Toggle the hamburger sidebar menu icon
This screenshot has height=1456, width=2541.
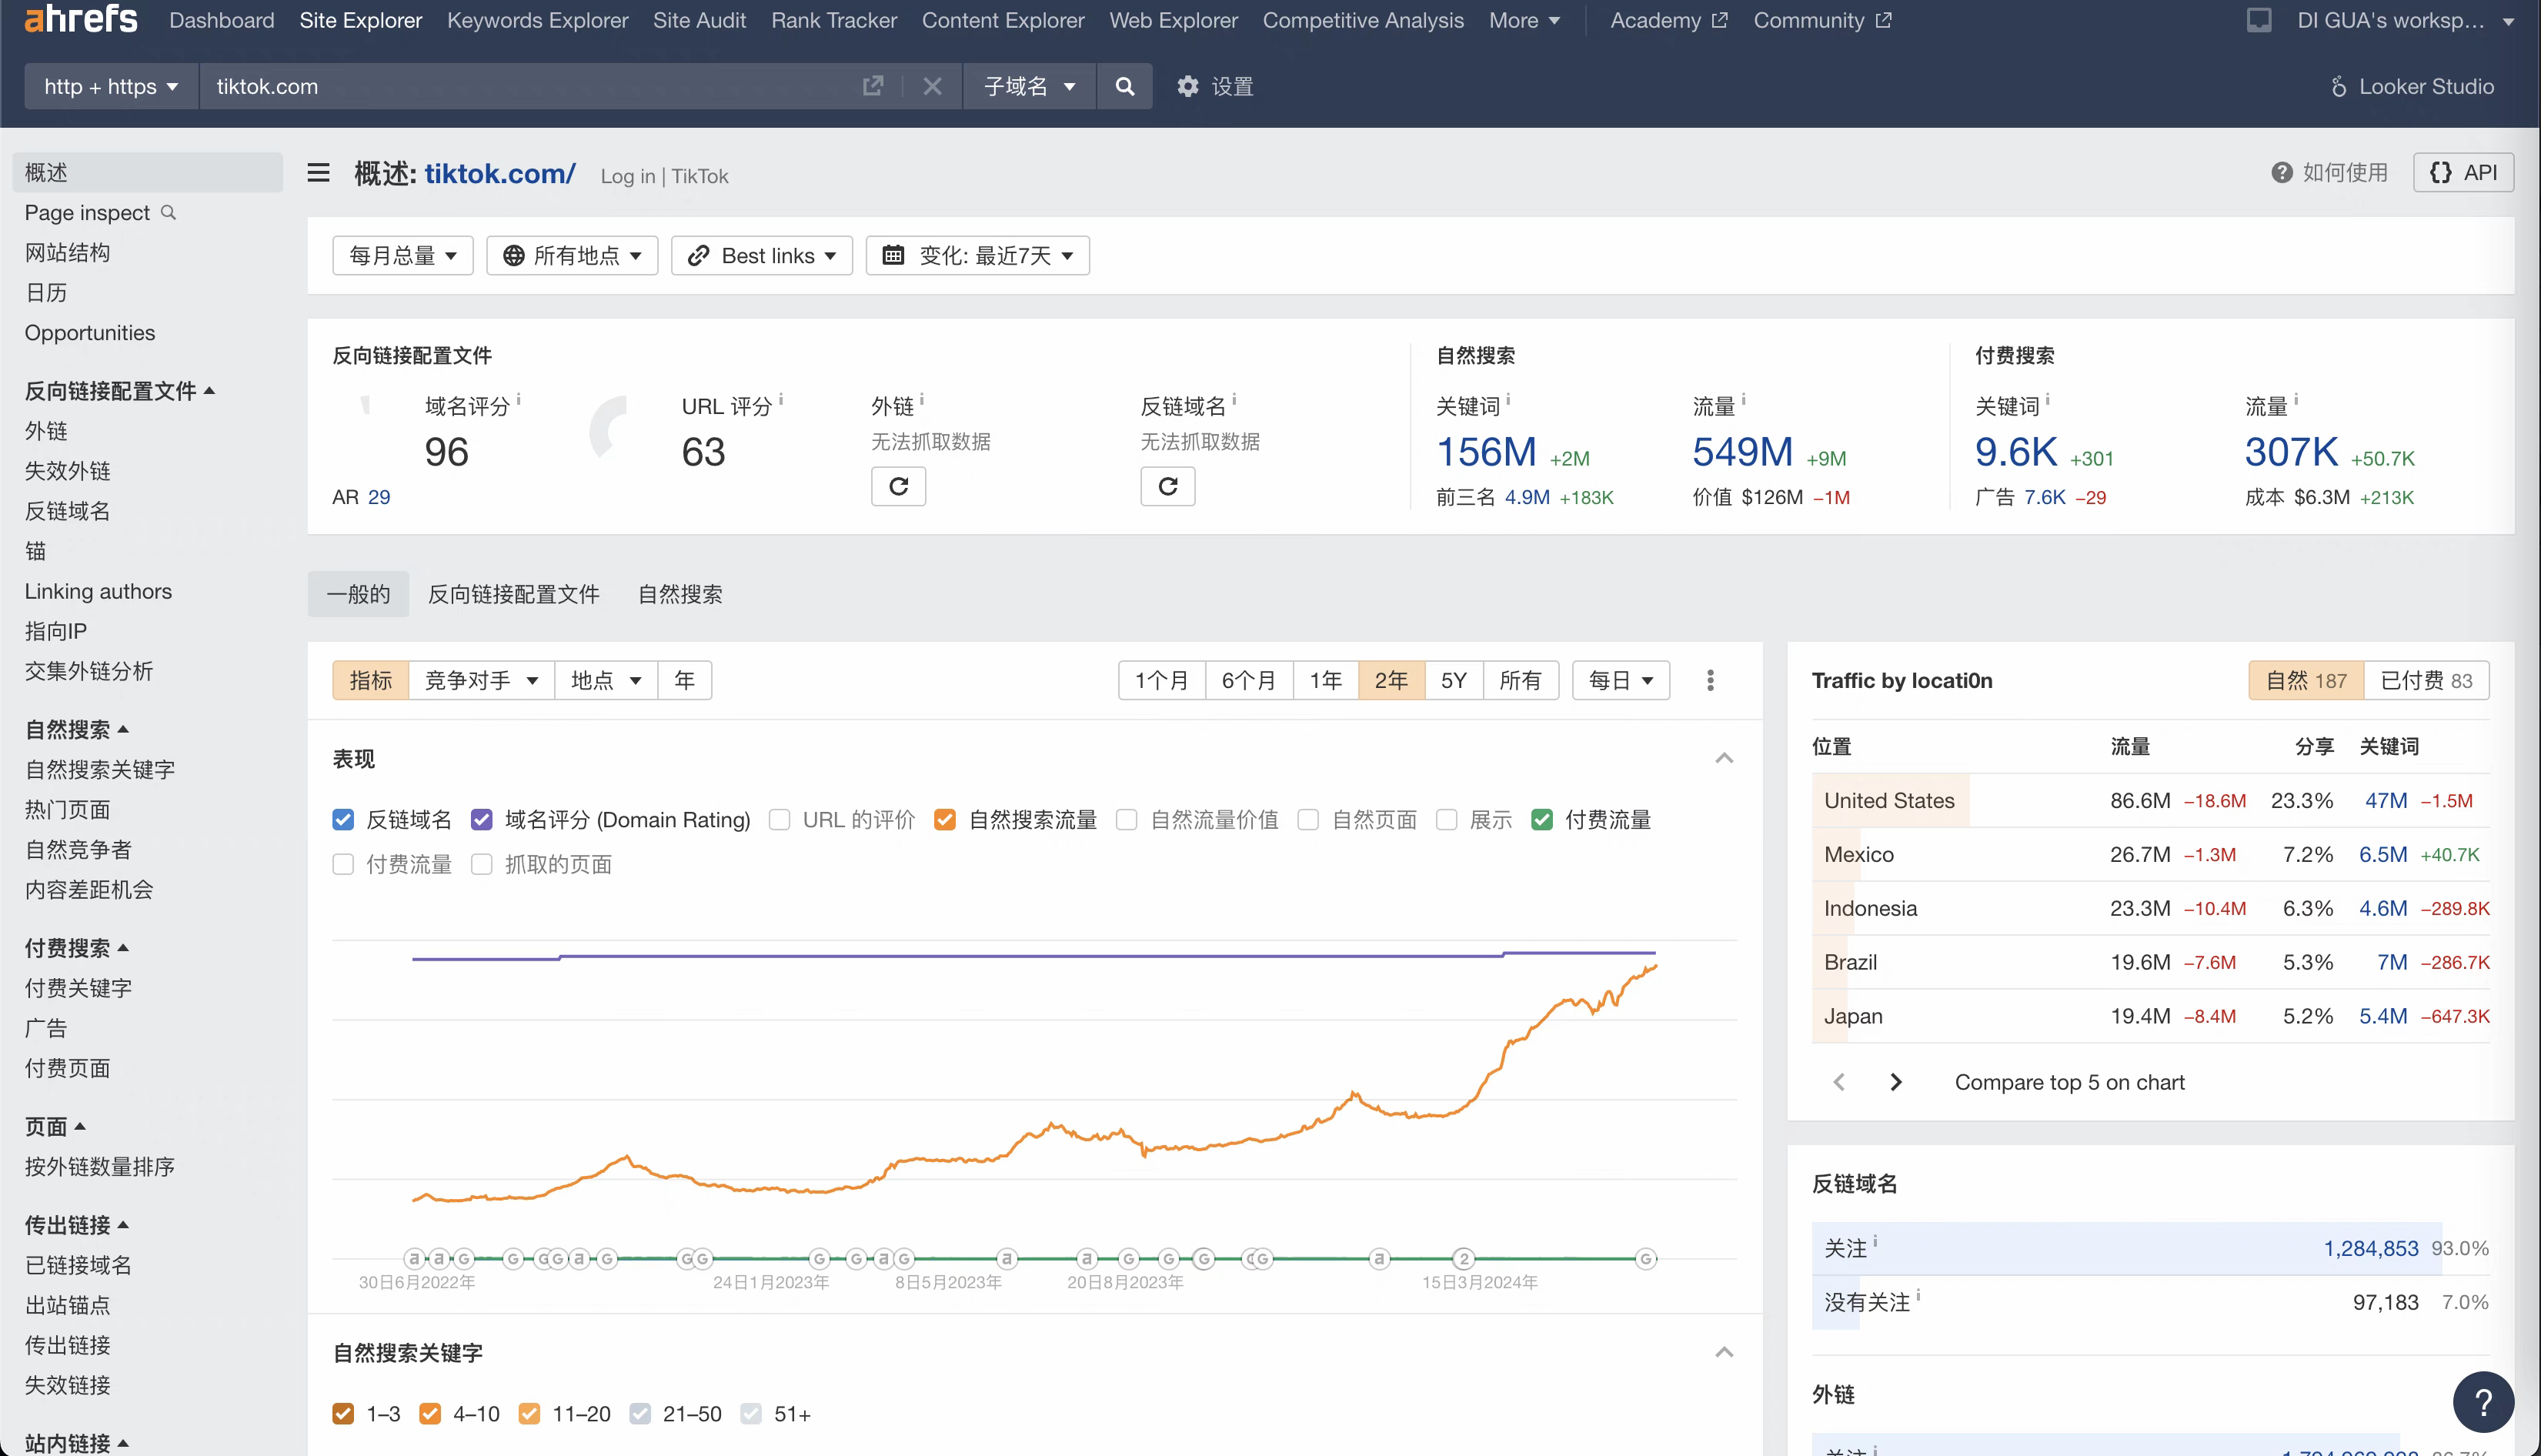(x=318, y=173)
